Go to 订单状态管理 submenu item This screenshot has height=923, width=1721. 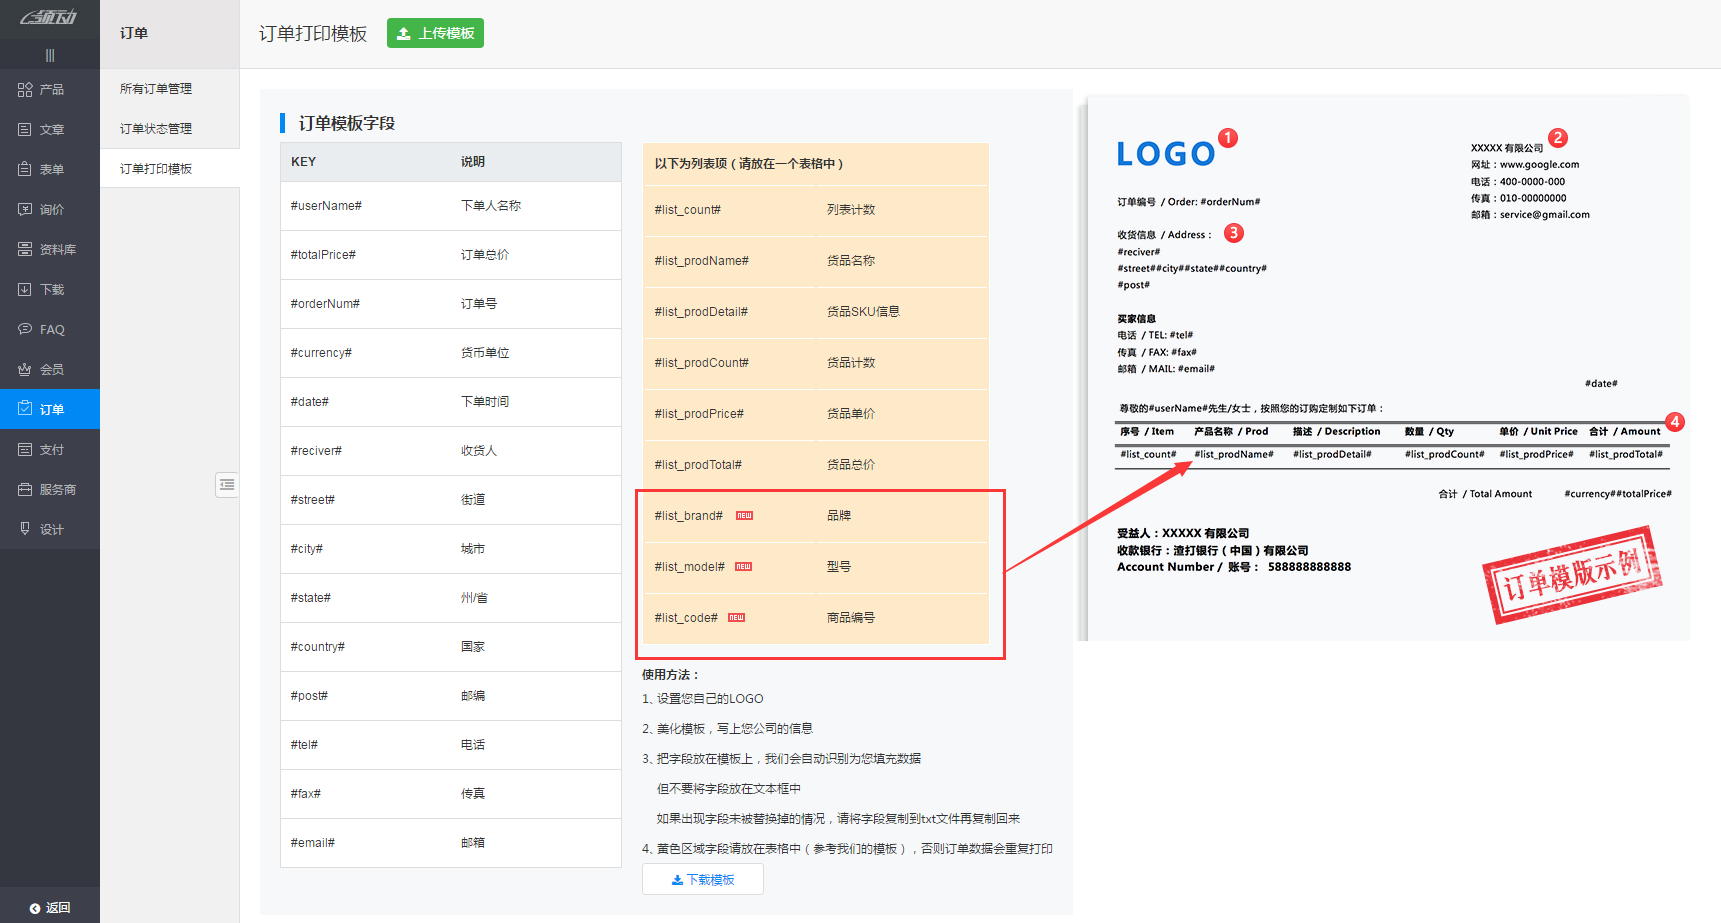(156, 129)
